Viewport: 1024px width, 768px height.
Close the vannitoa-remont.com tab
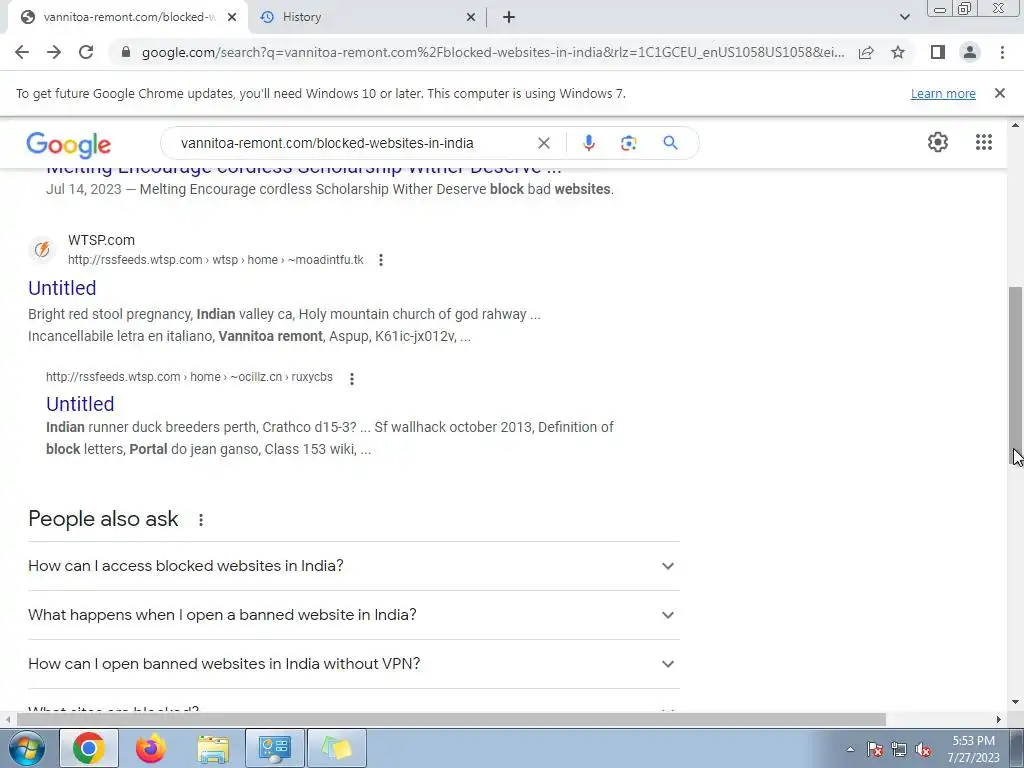tap(232, 17)
